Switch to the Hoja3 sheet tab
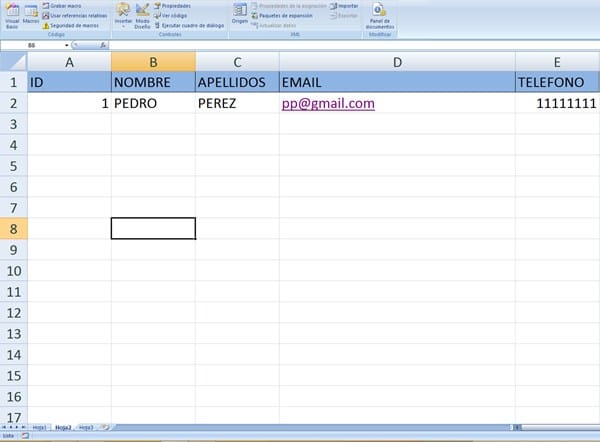Viewport: 600px width, 442px height. pyautogui.click(x=86, y=427)
